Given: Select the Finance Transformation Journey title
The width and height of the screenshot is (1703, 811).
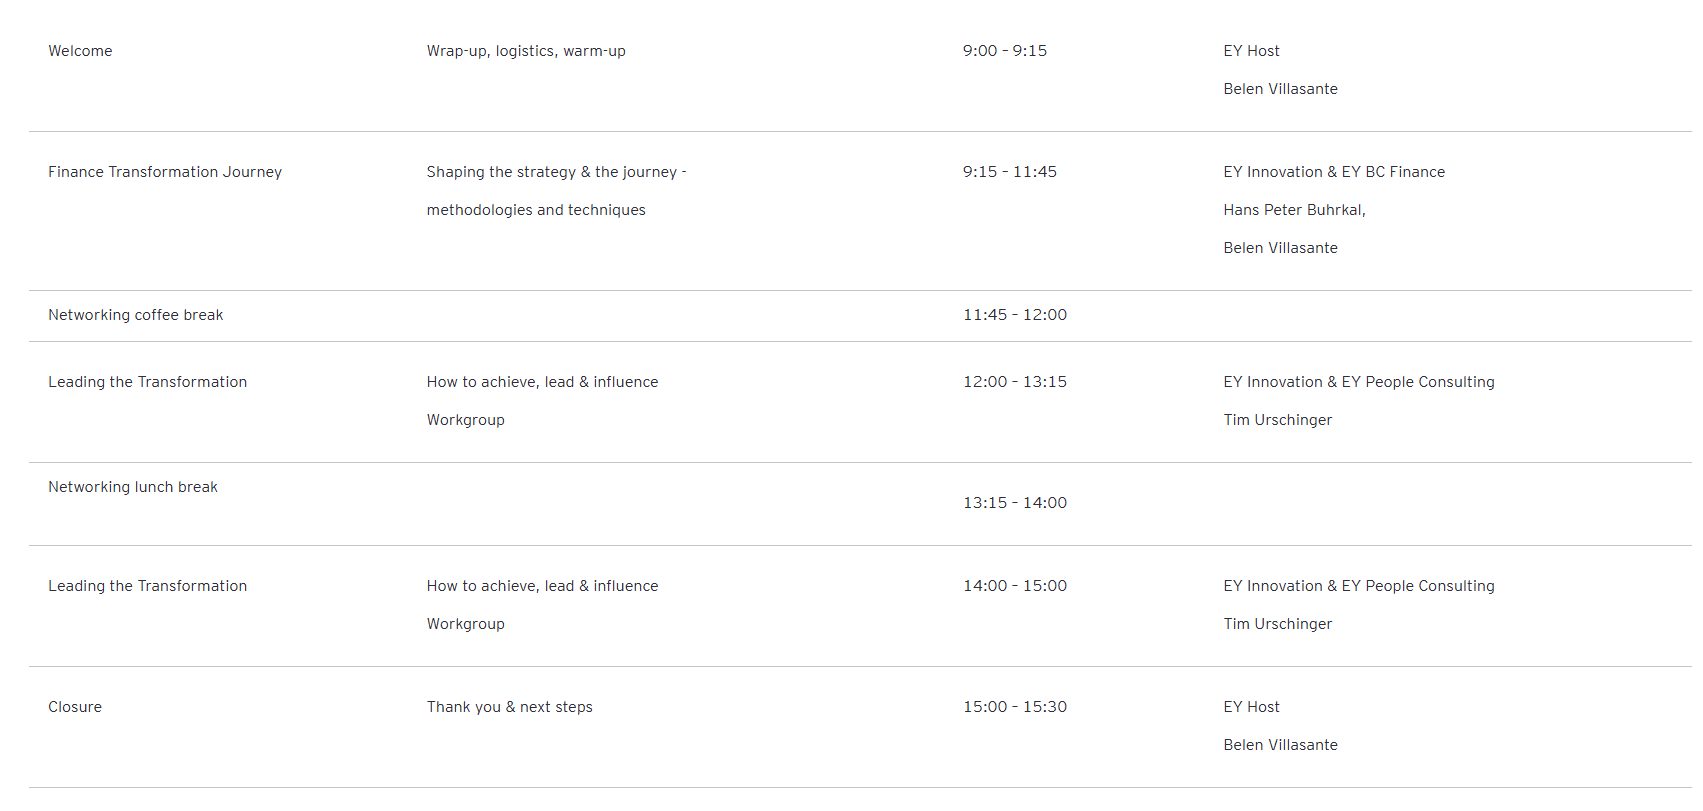Looking at the screenshot, I should point(165,172).
